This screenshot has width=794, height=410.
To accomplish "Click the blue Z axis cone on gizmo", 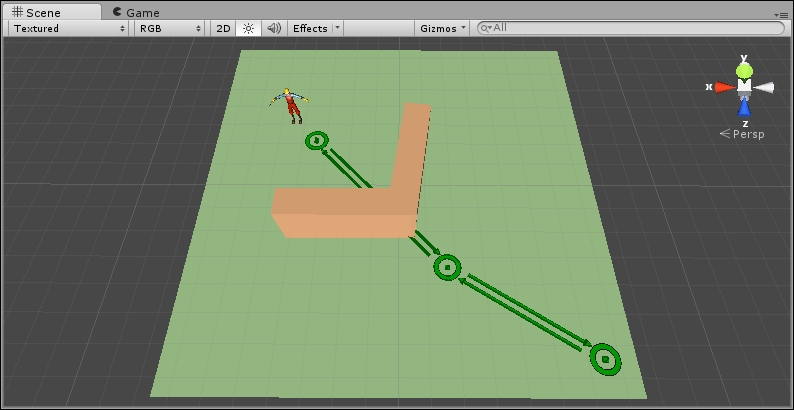I will click(x=744, y=108).
